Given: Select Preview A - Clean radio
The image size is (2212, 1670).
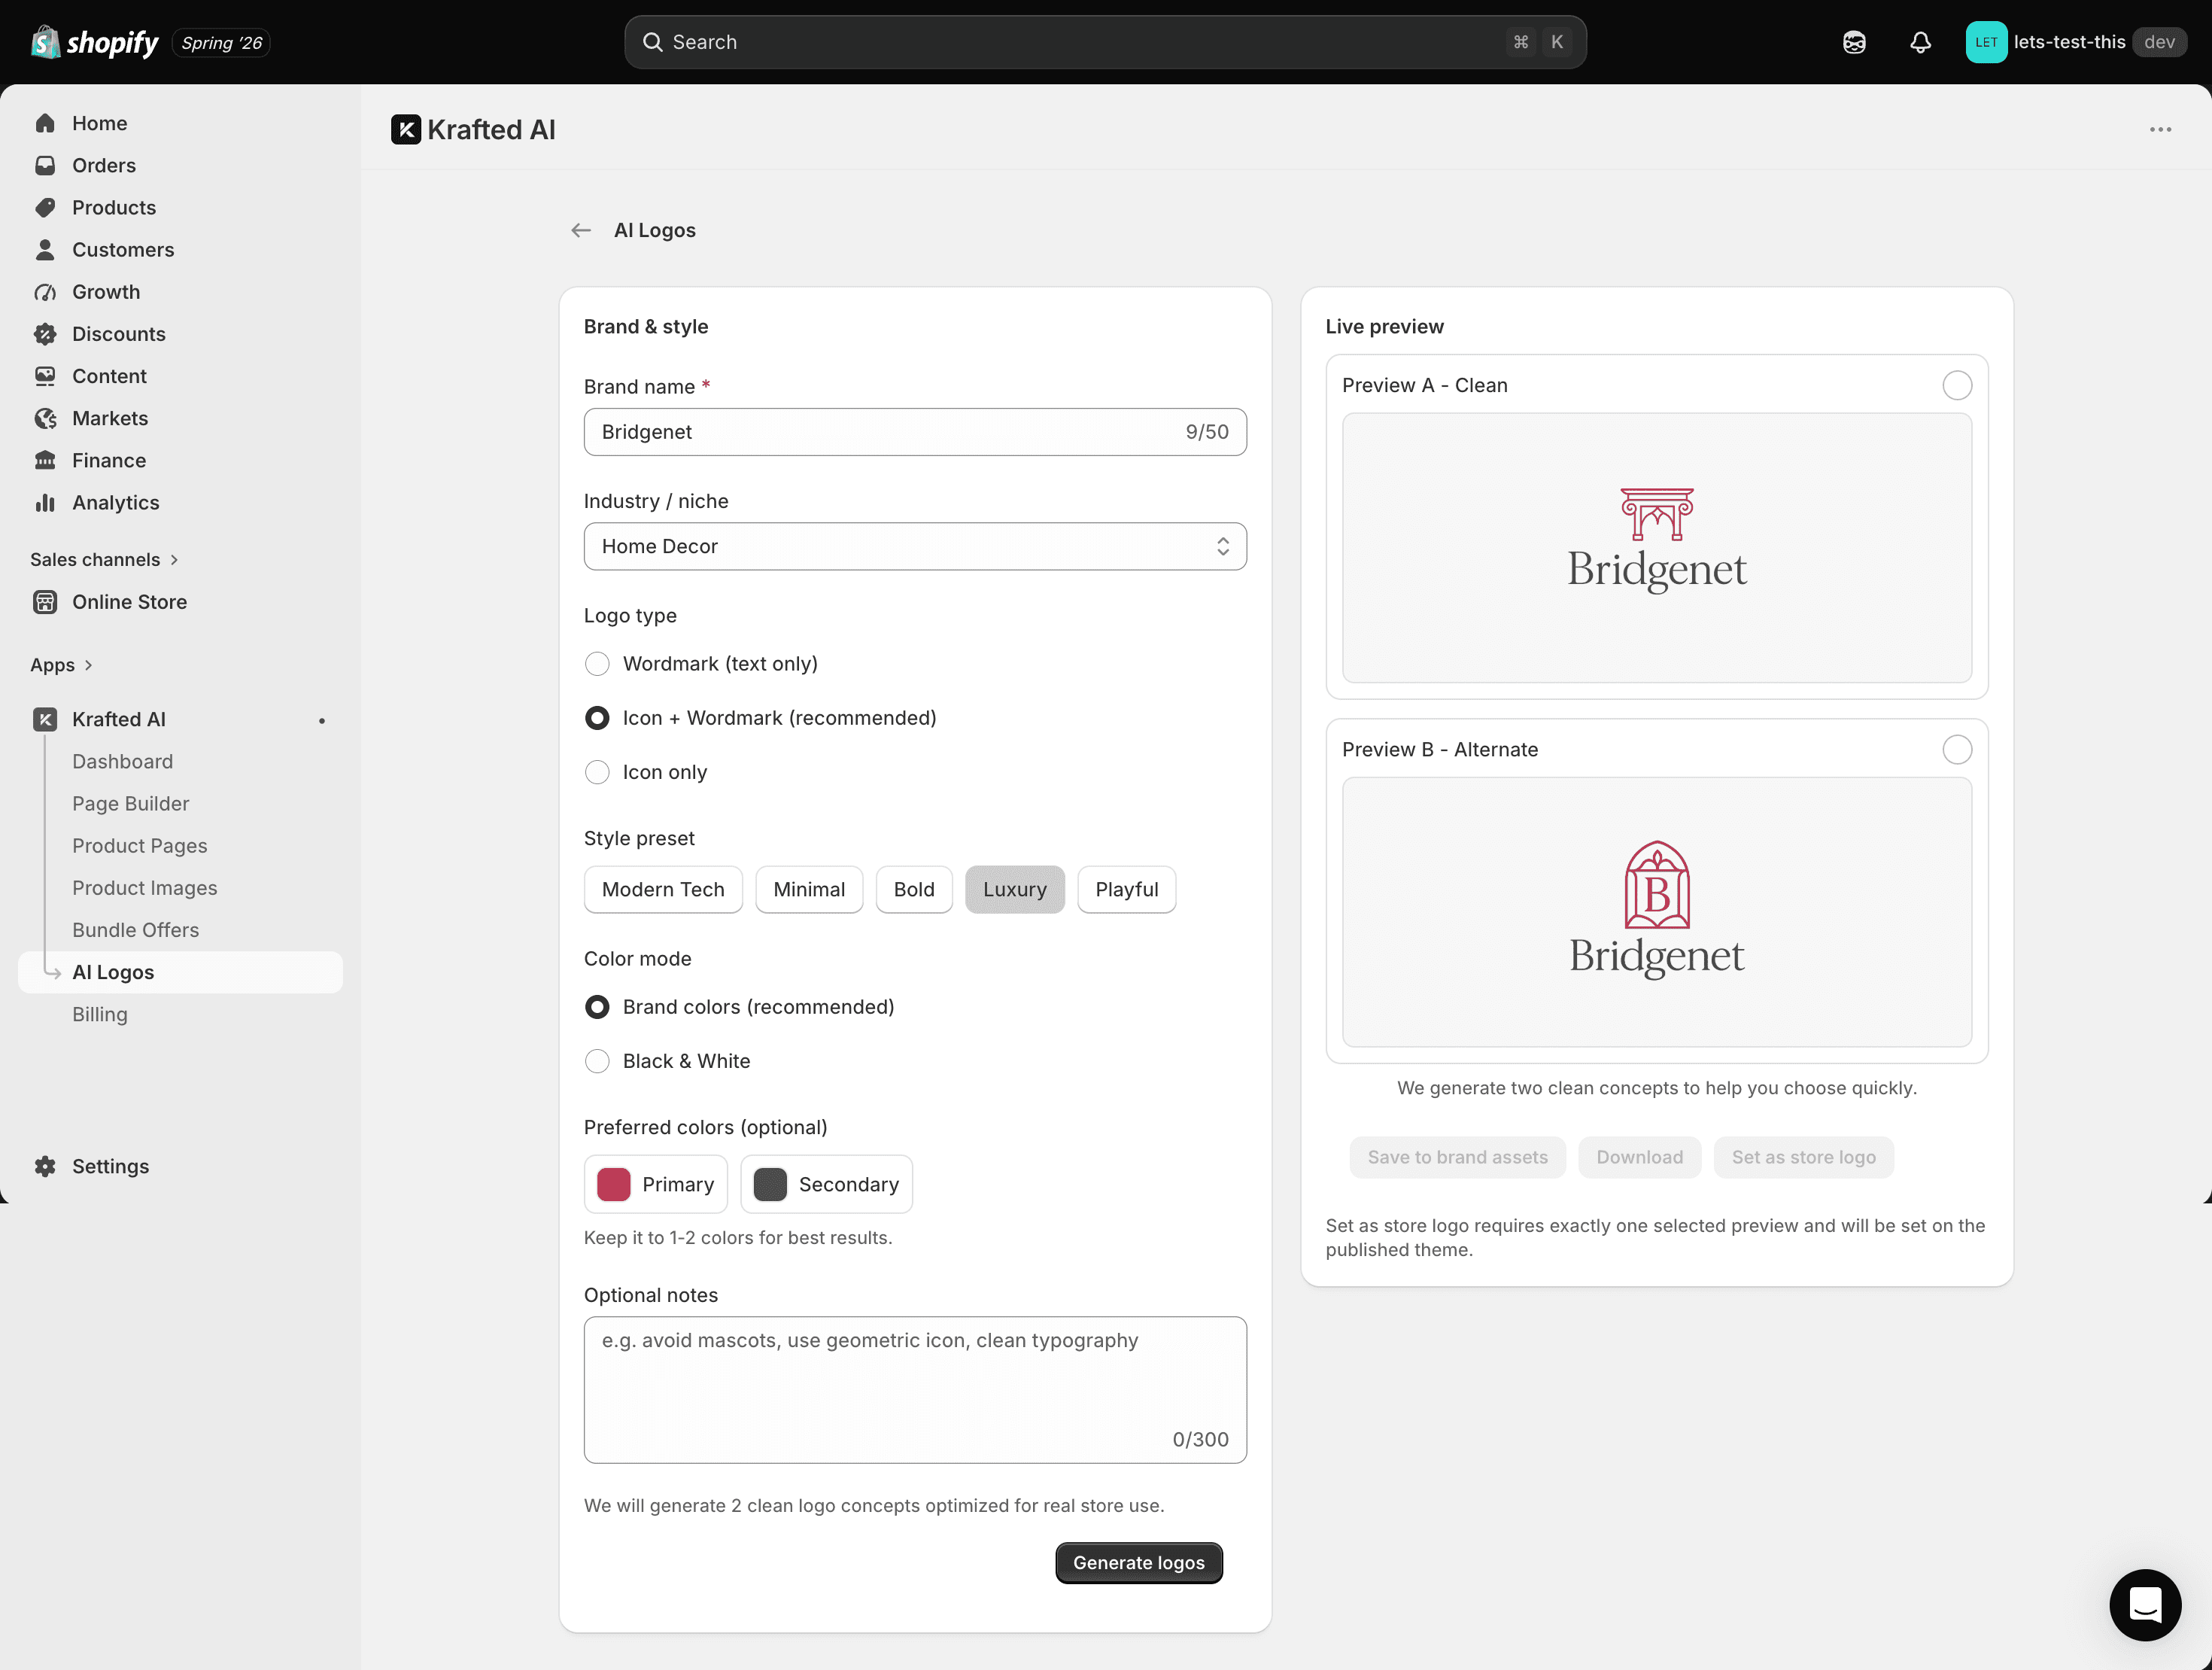Looking at the screenshot, I should pyautogui.click(x=1957, y=385).
